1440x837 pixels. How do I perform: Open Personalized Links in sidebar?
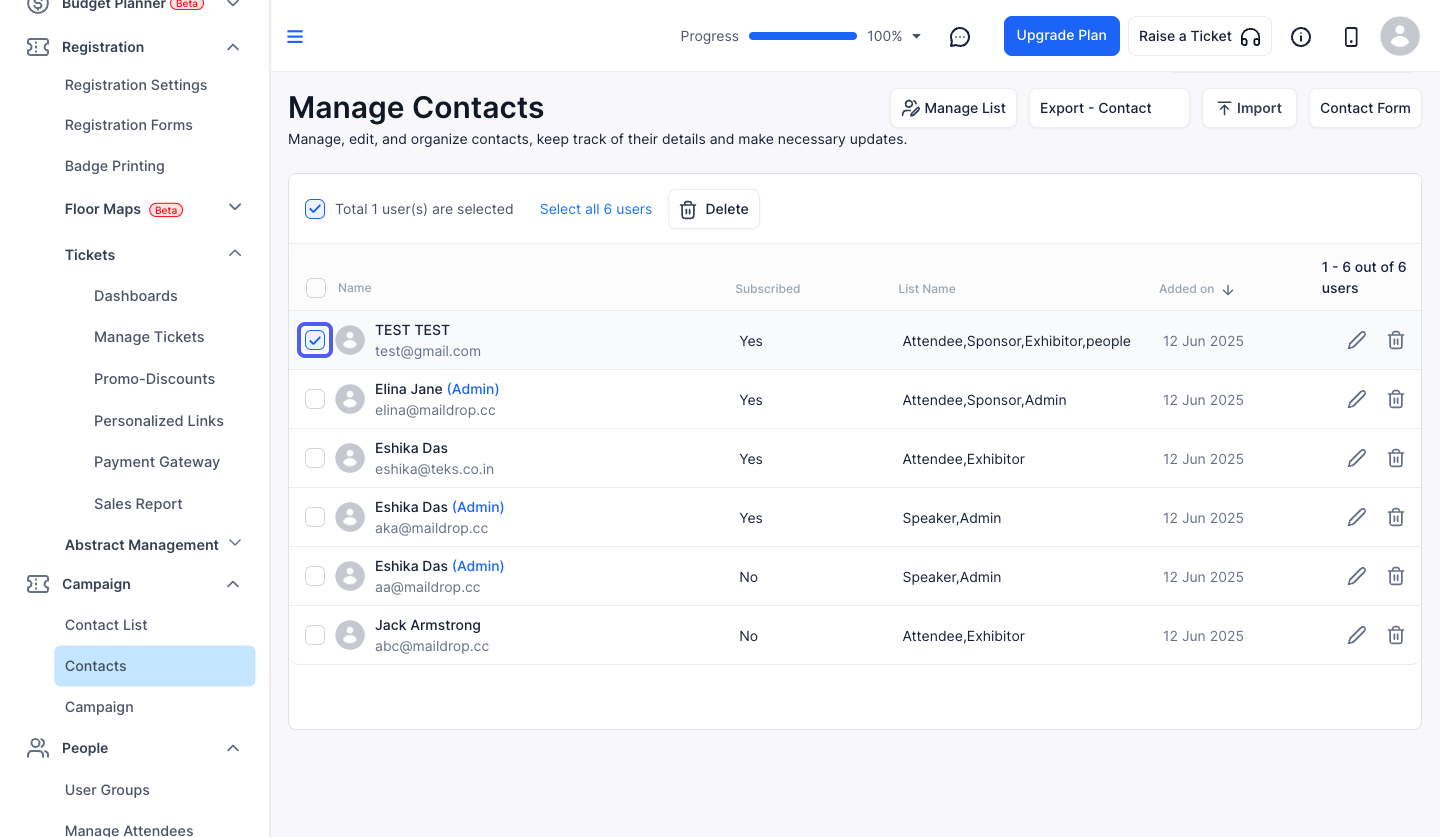click(159, 421)
